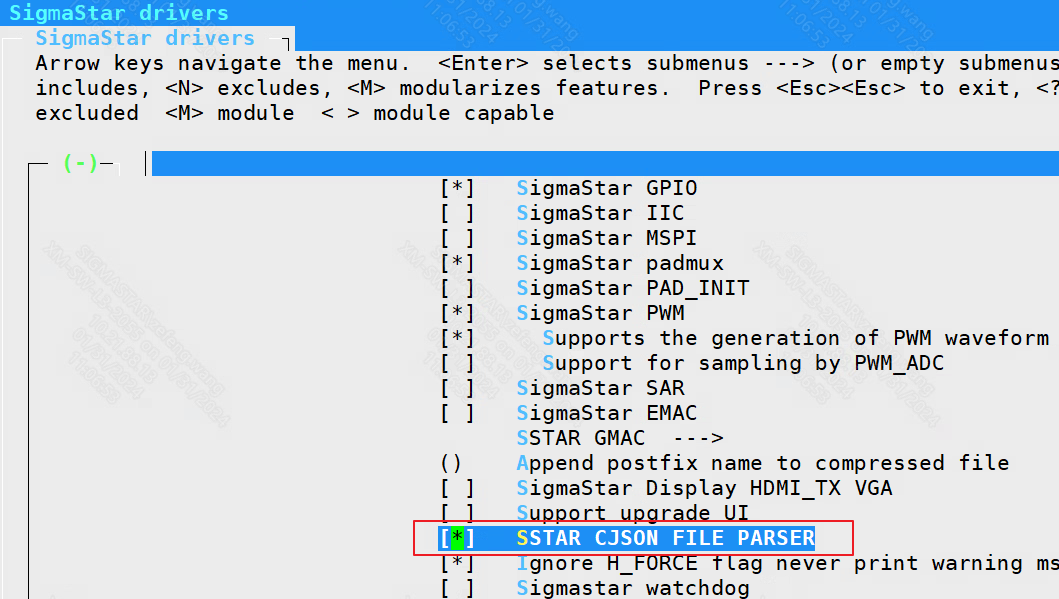Disable PWM waveform generation support checkbox
This screenshot has width=1059, height=599.
pyautogui.click(x=457, y=338)
